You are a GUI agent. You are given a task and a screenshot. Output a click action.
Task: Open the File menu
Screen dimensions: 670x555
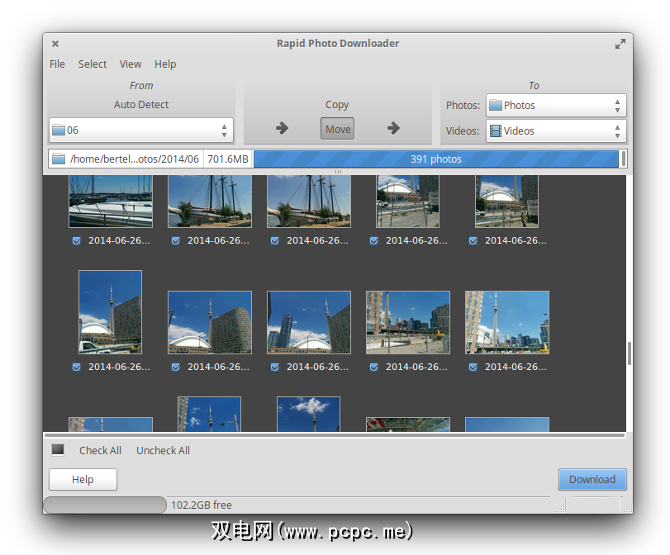[57, 64]
